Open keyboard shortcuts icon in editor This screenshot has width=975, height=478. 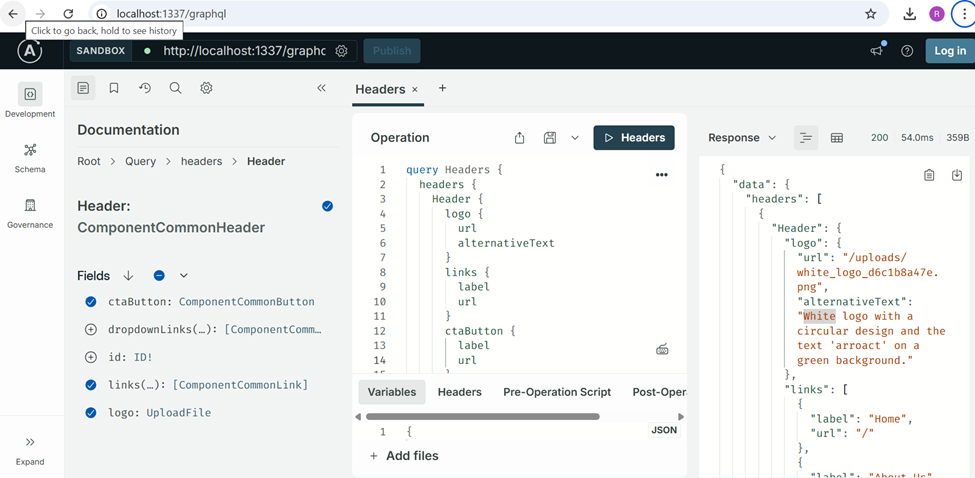(662, 350)
